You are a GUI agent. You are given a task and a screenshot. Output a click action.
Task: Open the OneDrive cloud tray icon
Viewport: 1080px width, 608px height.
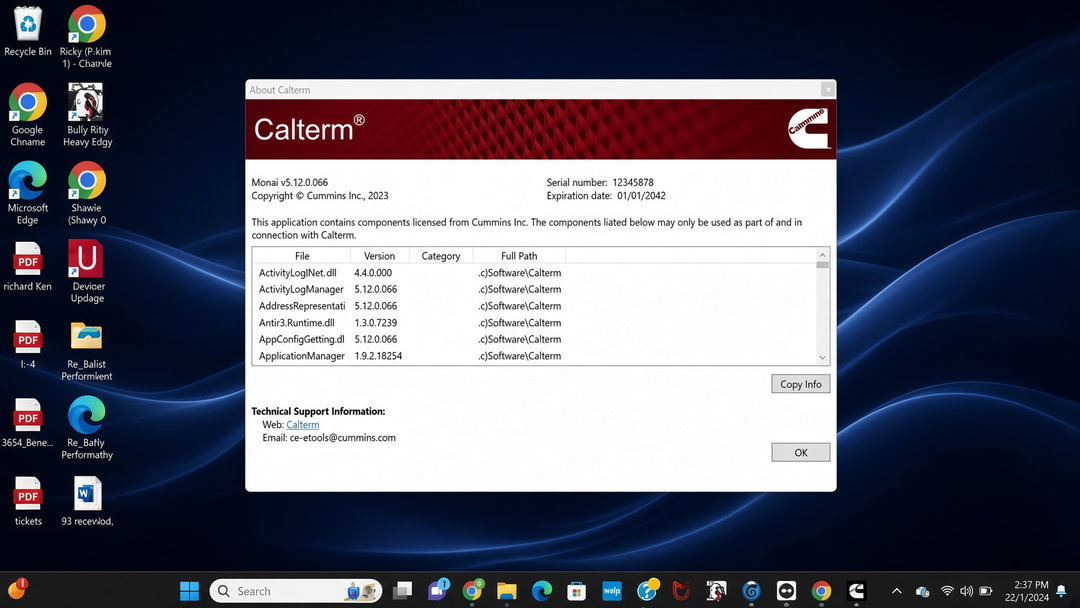(x=922, y=591)
